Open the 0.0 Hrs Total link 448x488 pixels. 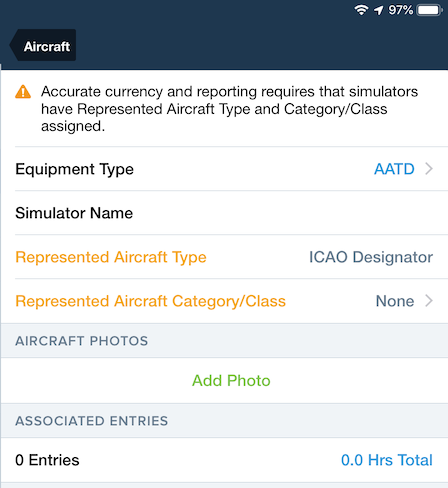(x=387, y=460)
